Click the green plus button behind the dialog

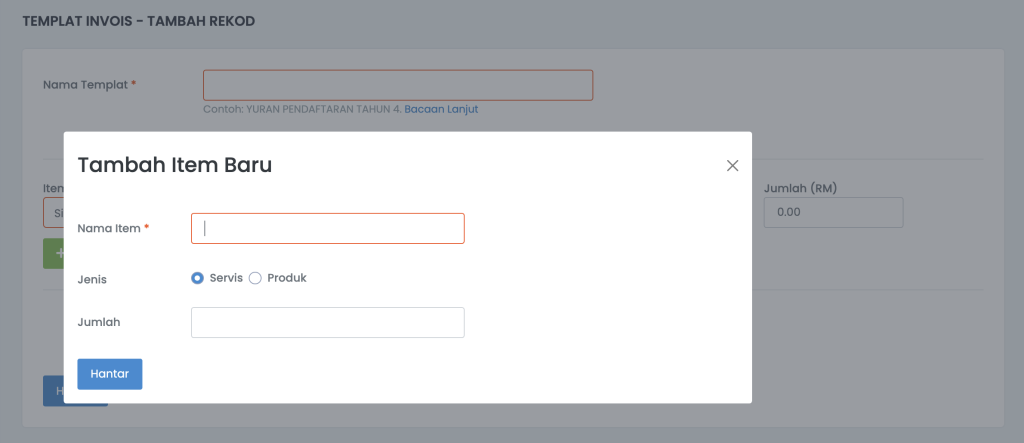pos(53,254)
